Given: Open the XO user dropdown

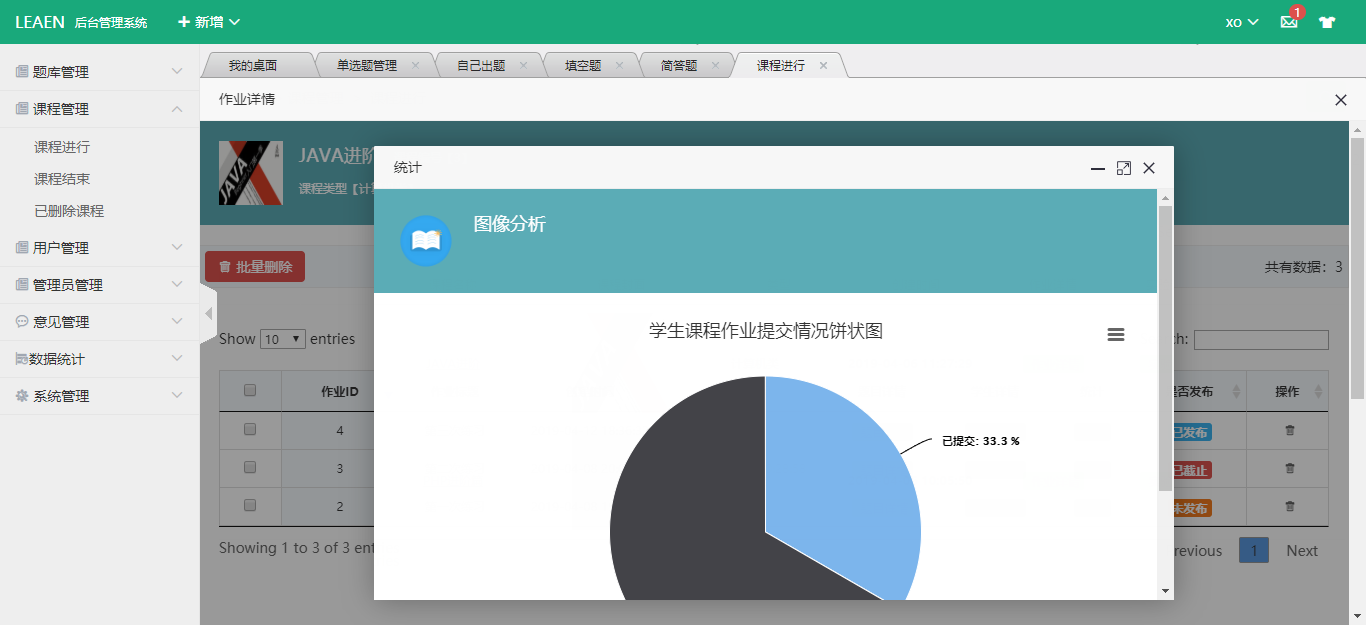Looking at the screenshot, I should click(x=1241, y=22).
